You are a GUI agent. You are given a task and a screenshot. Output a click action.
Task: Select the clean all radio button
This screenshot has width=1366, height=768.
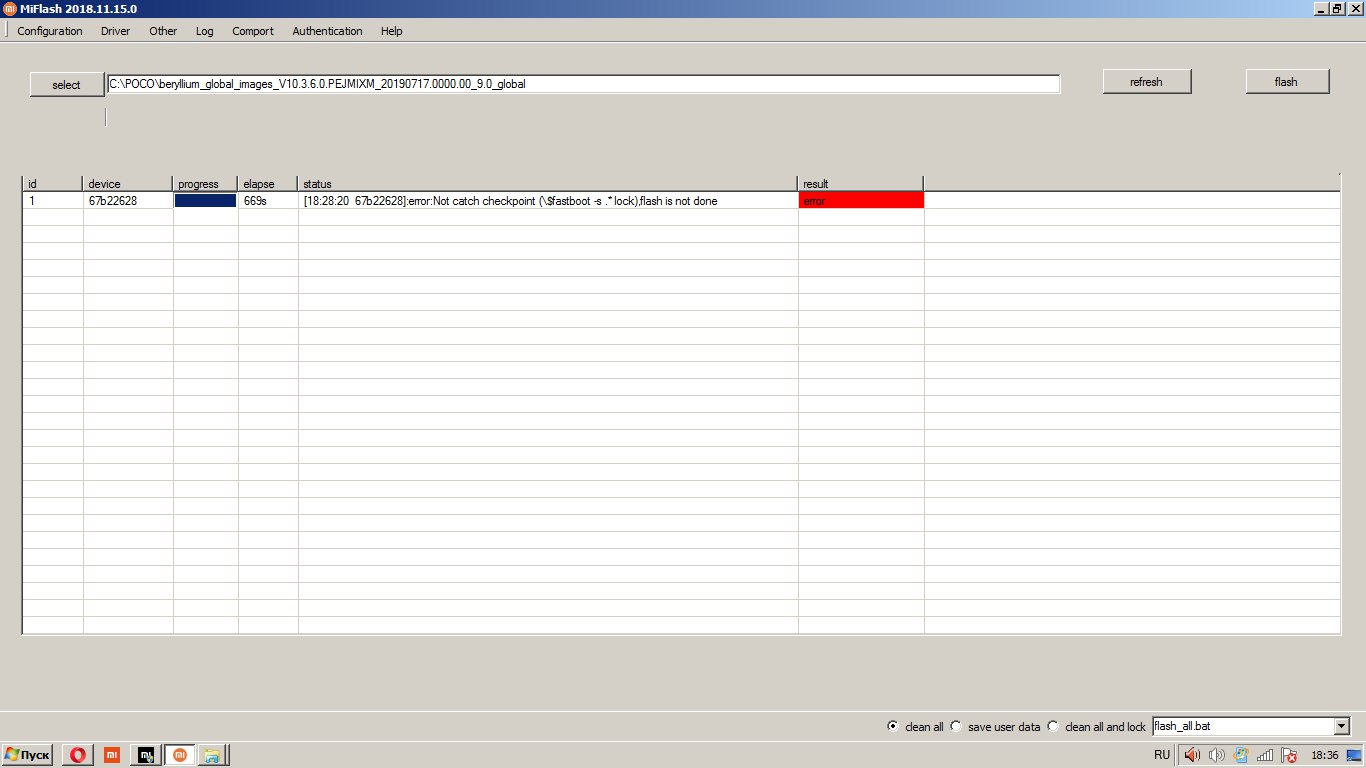coord(893,727)
